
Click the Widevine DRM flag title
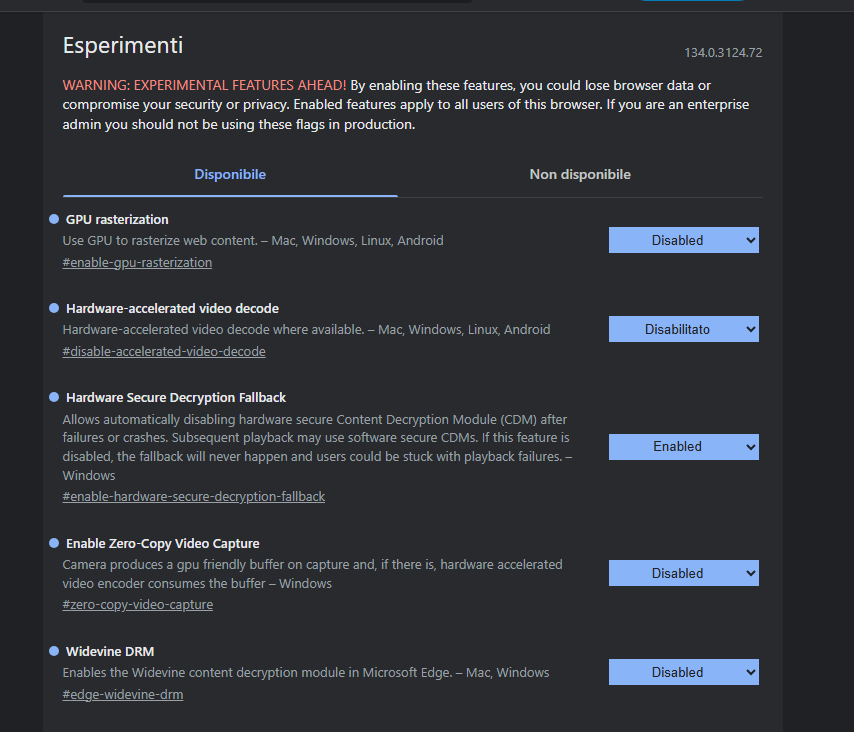click(x=110, y=651)
